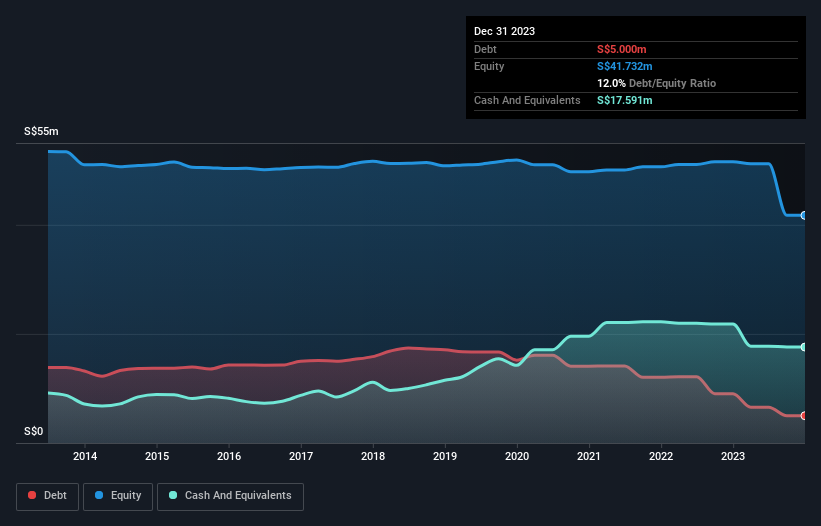Click the 2017 x-axis label
This screenshot has height=526, width=821.
coord(301,456)
